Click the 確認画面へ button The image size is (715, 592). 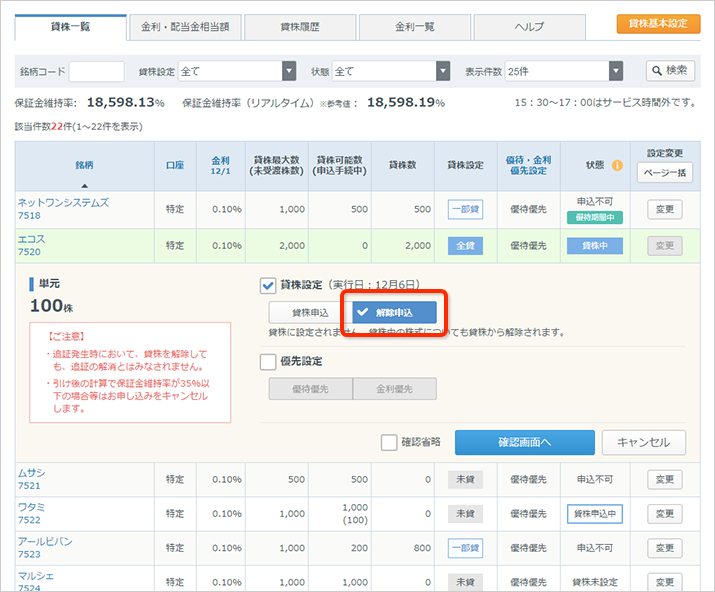point(524,443)
